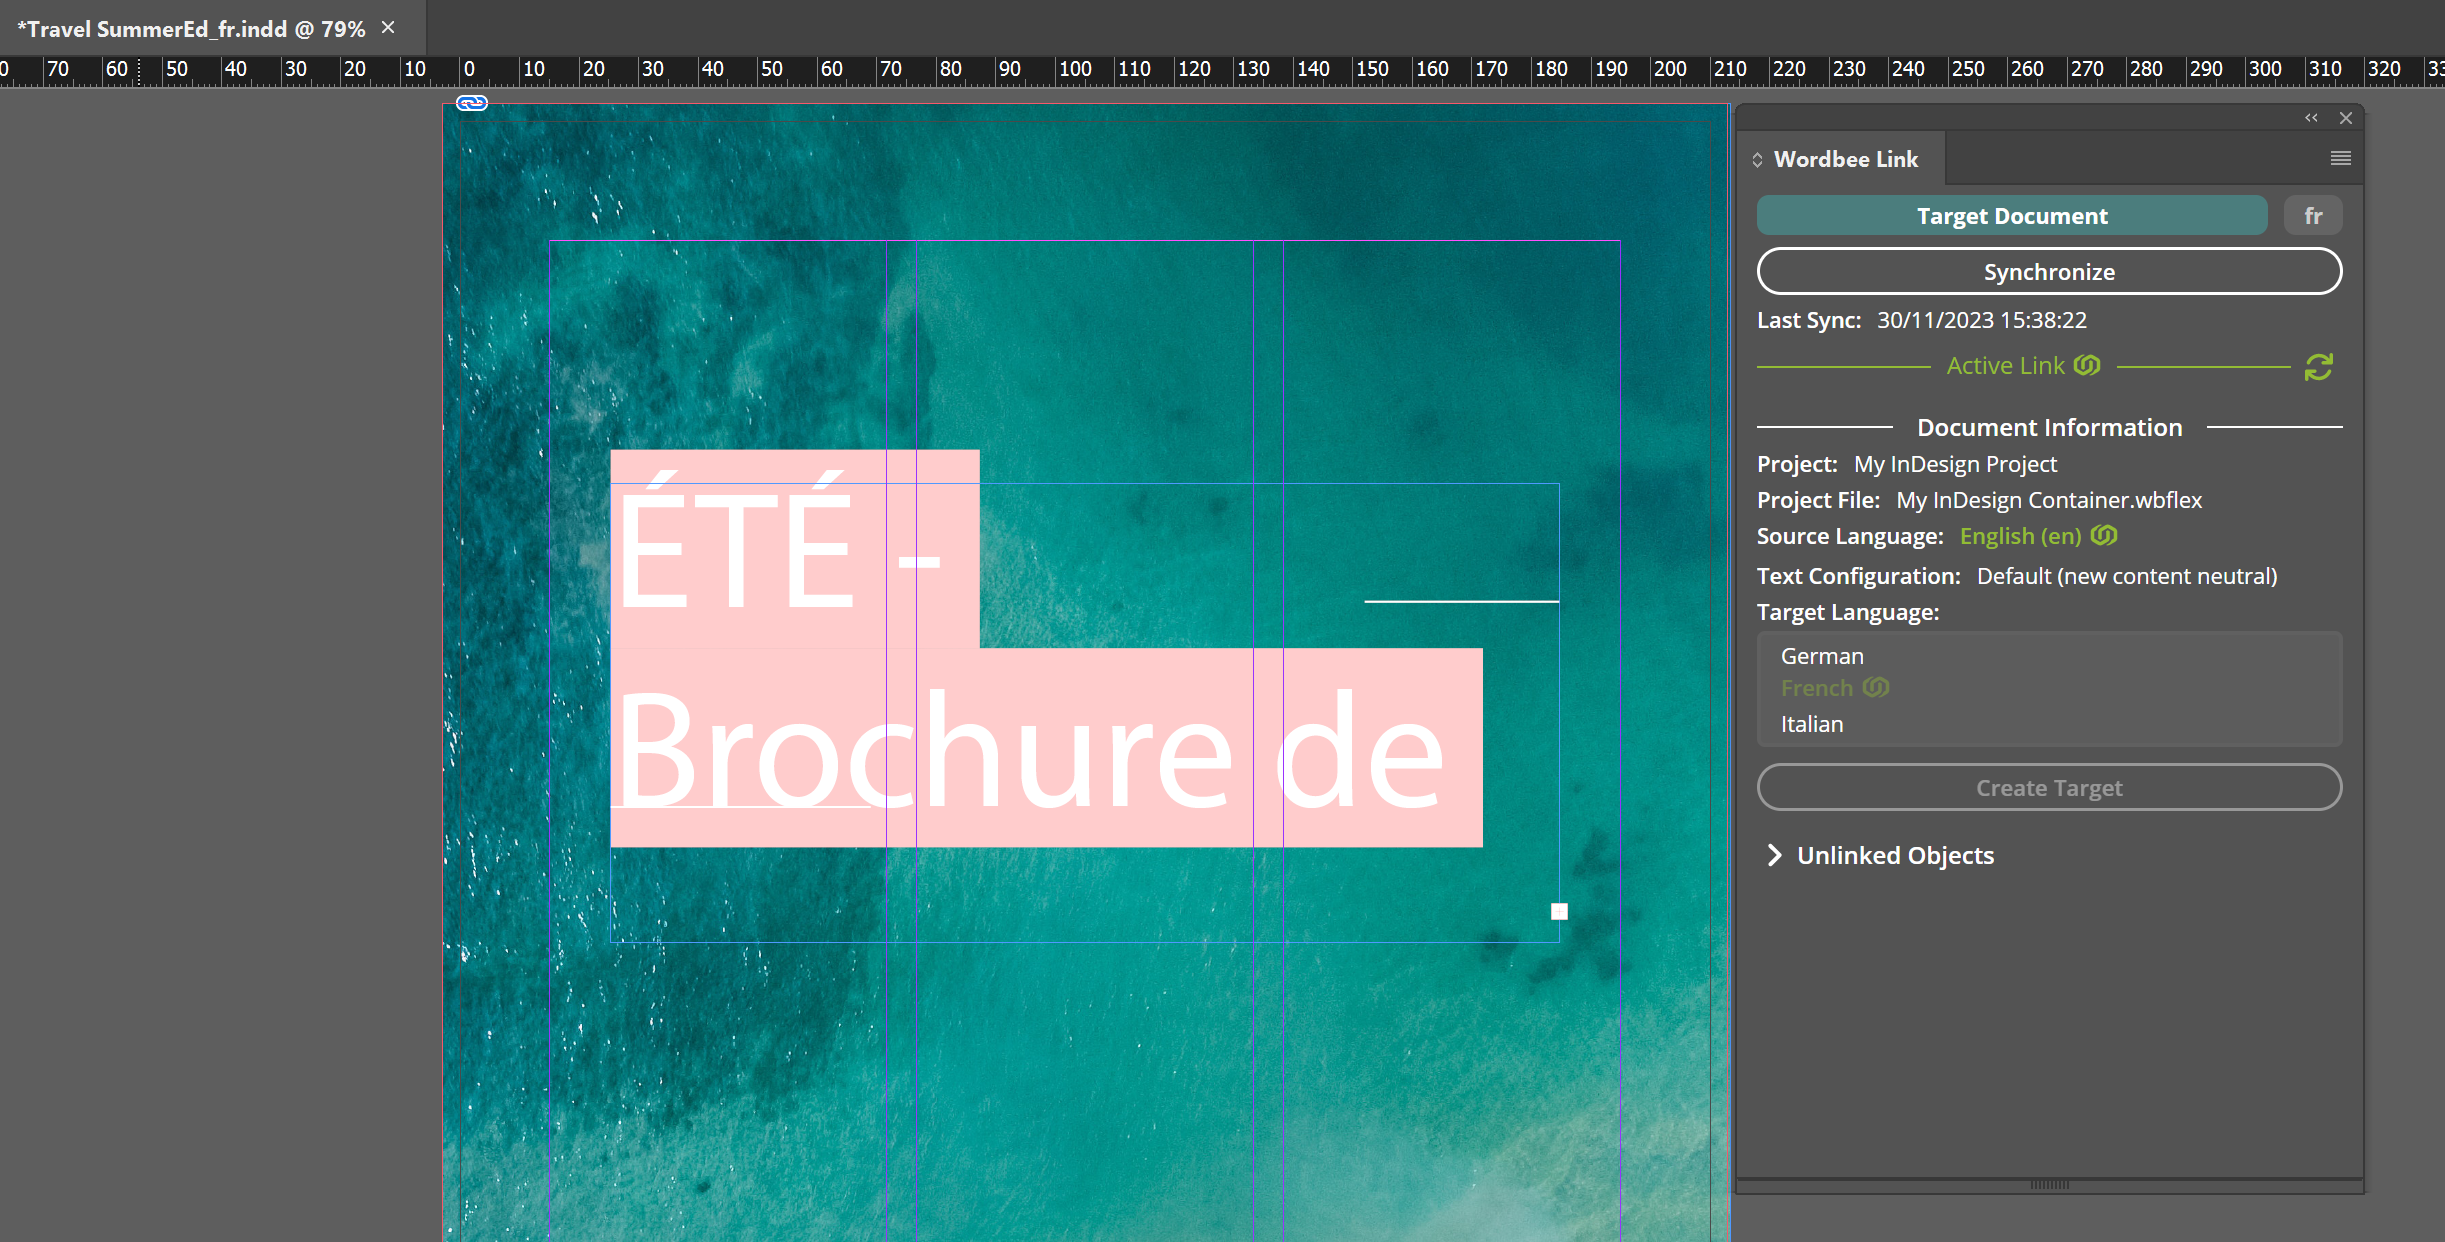Close the Travel SummerEd_fr.indd document tab
This screenshot has width=2445, height=1242.
[388, 28]
